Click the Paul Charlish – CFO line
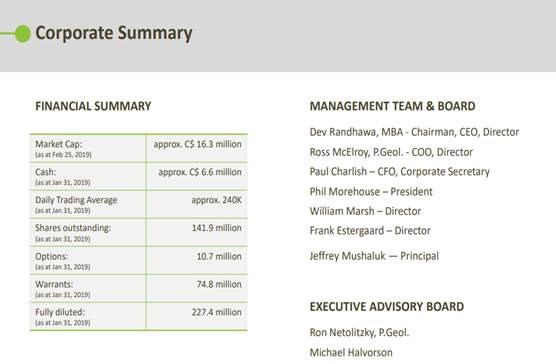This screenshot has width=556, height=364. tap(400, 172)
